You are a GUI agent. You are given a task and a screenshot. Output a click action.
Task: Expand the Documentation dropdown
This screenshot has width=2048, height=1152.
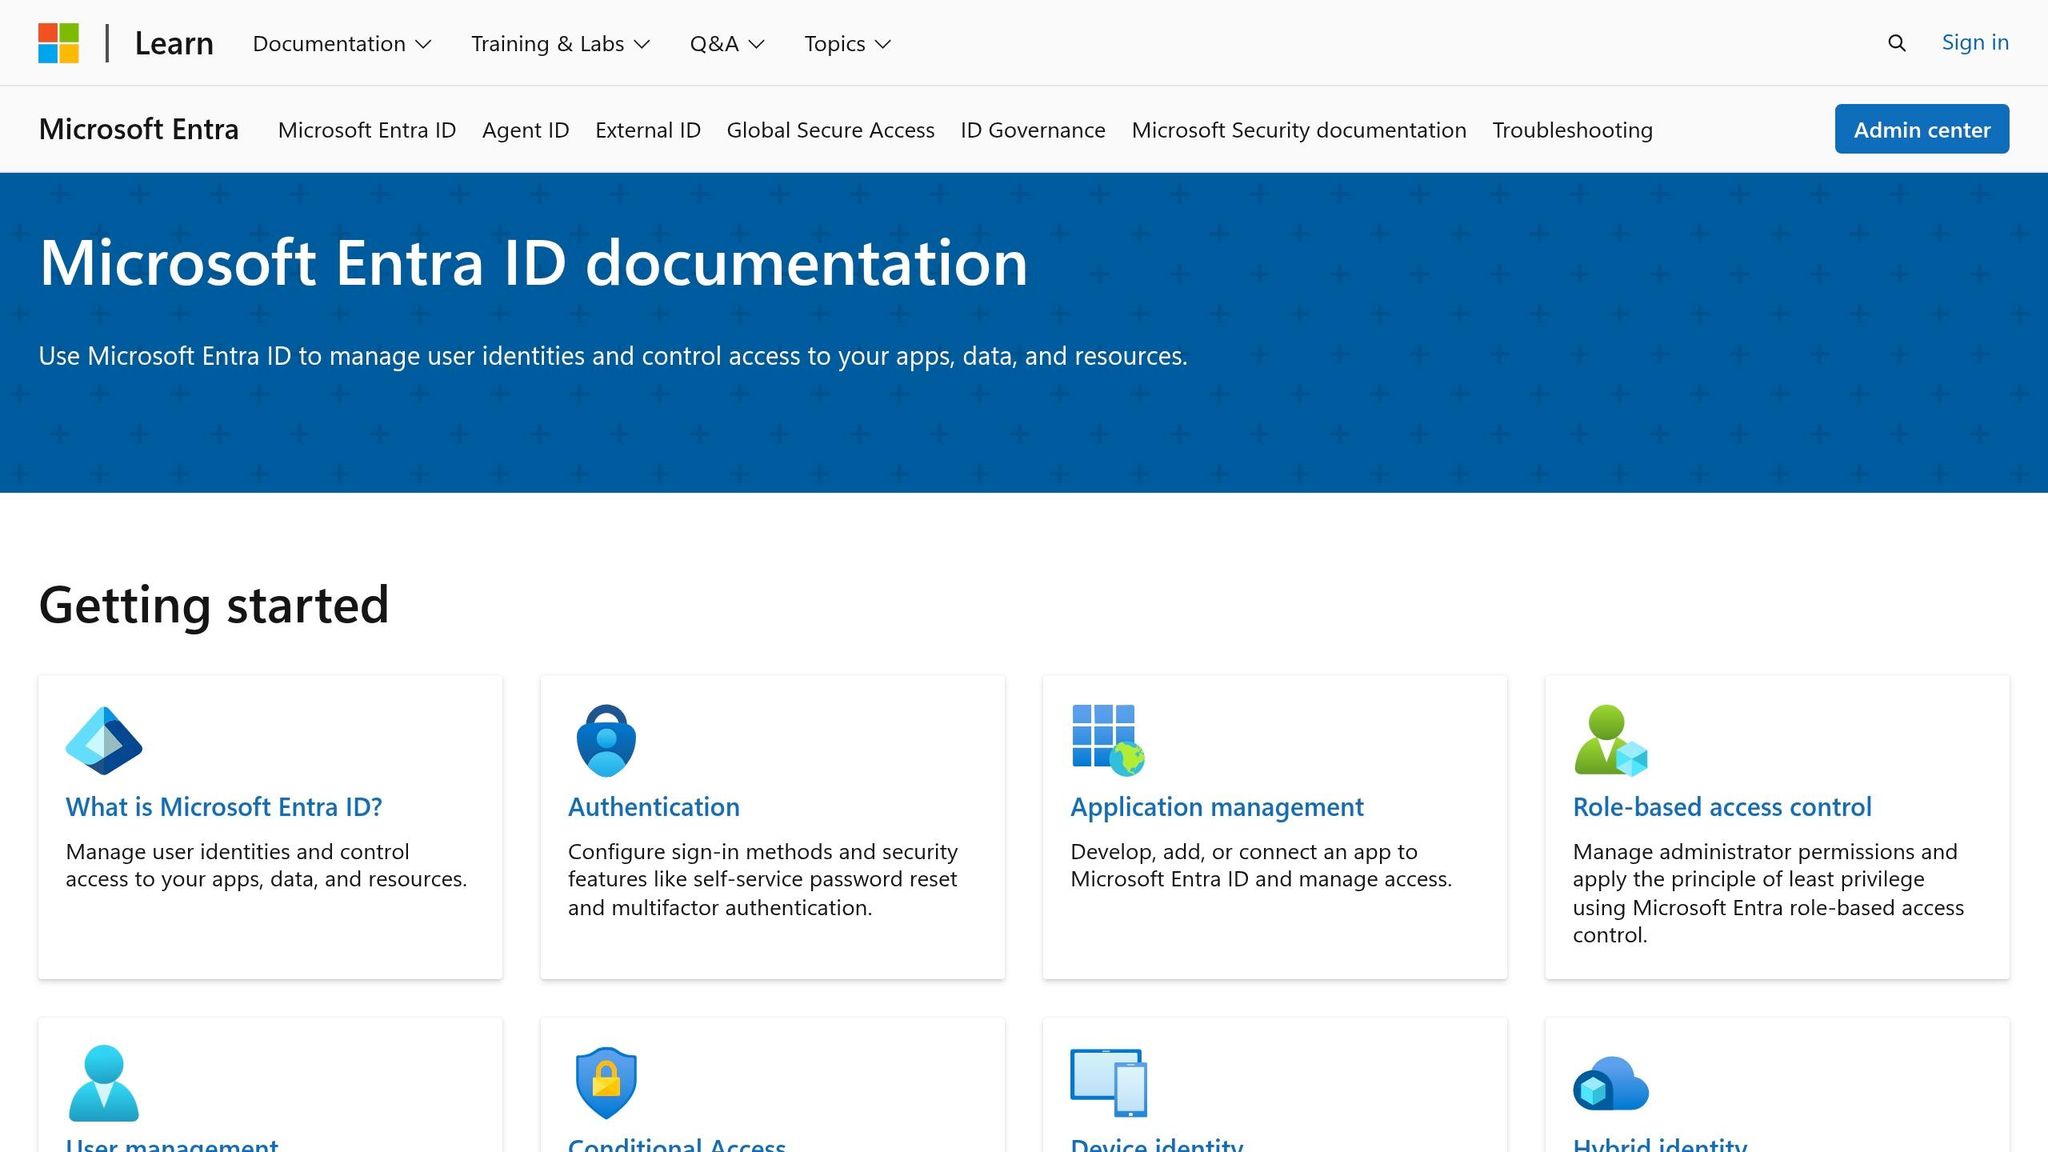point(342,44)
